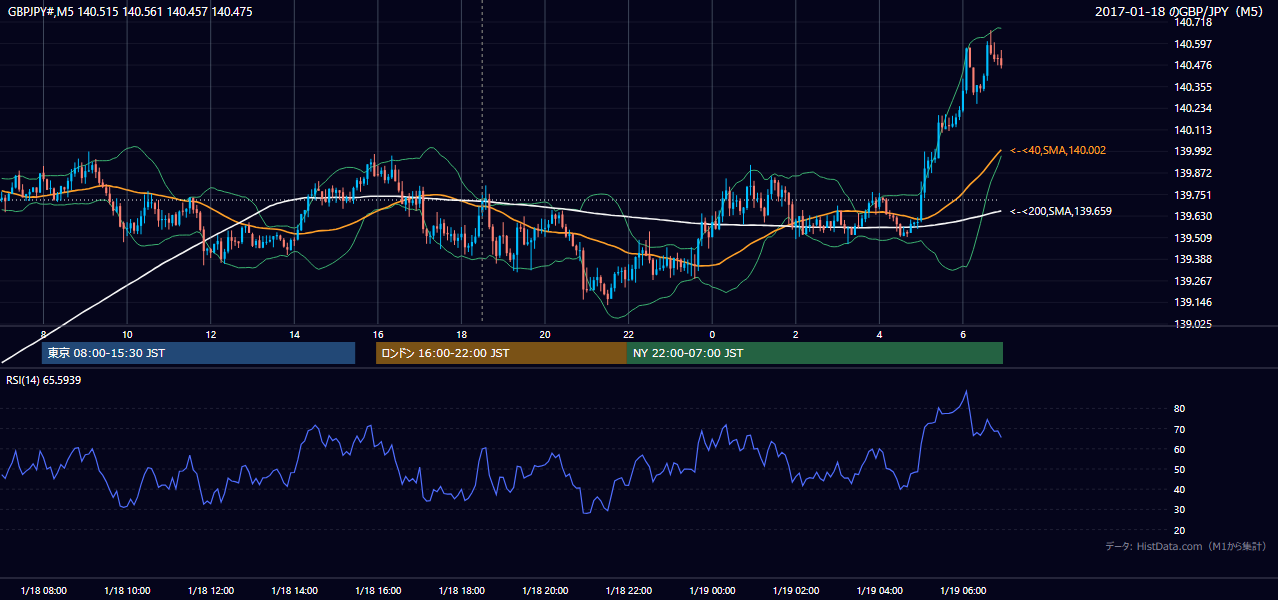The width and height of the screenshot is (1278, 600).
Task: Click price axis value 139.388
Action: (x=1192, y=259)
